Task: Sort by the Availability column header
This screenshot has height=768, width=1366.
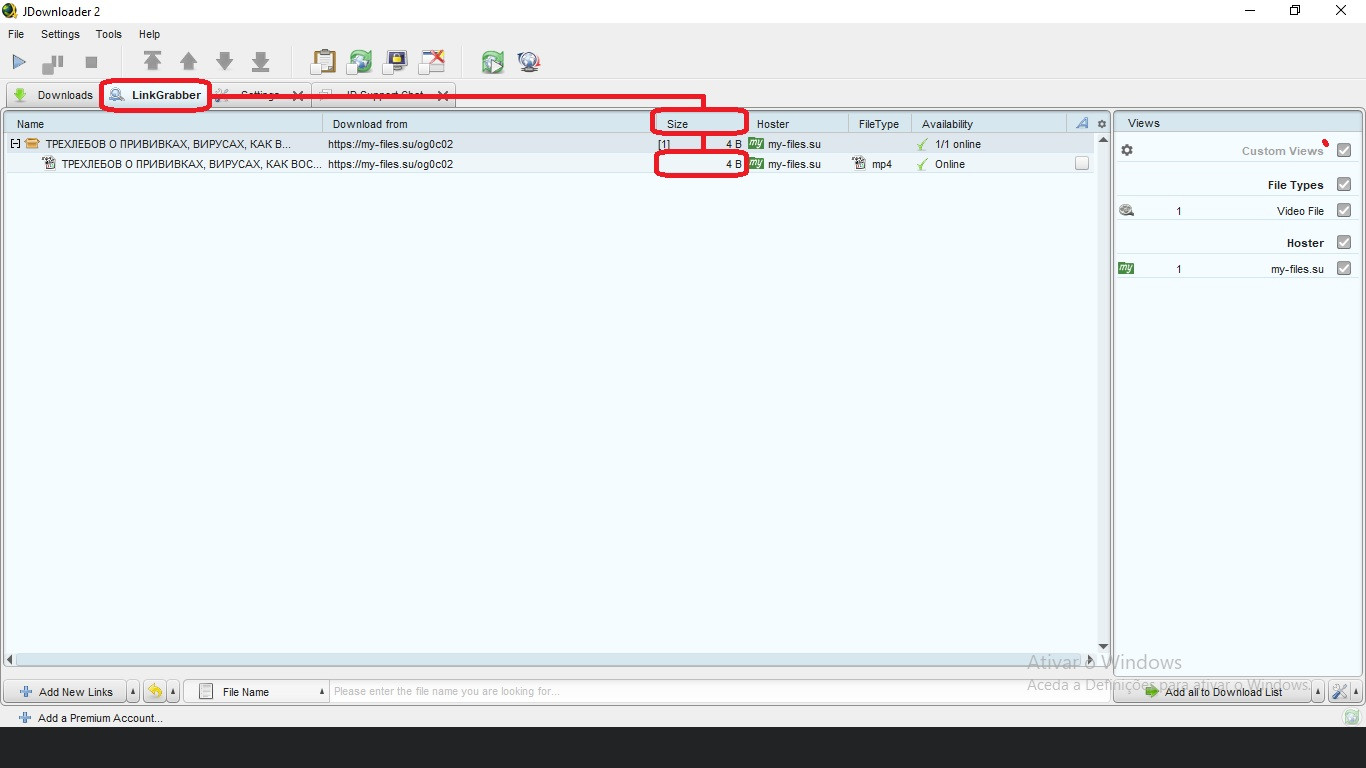Action: point(988,124)
